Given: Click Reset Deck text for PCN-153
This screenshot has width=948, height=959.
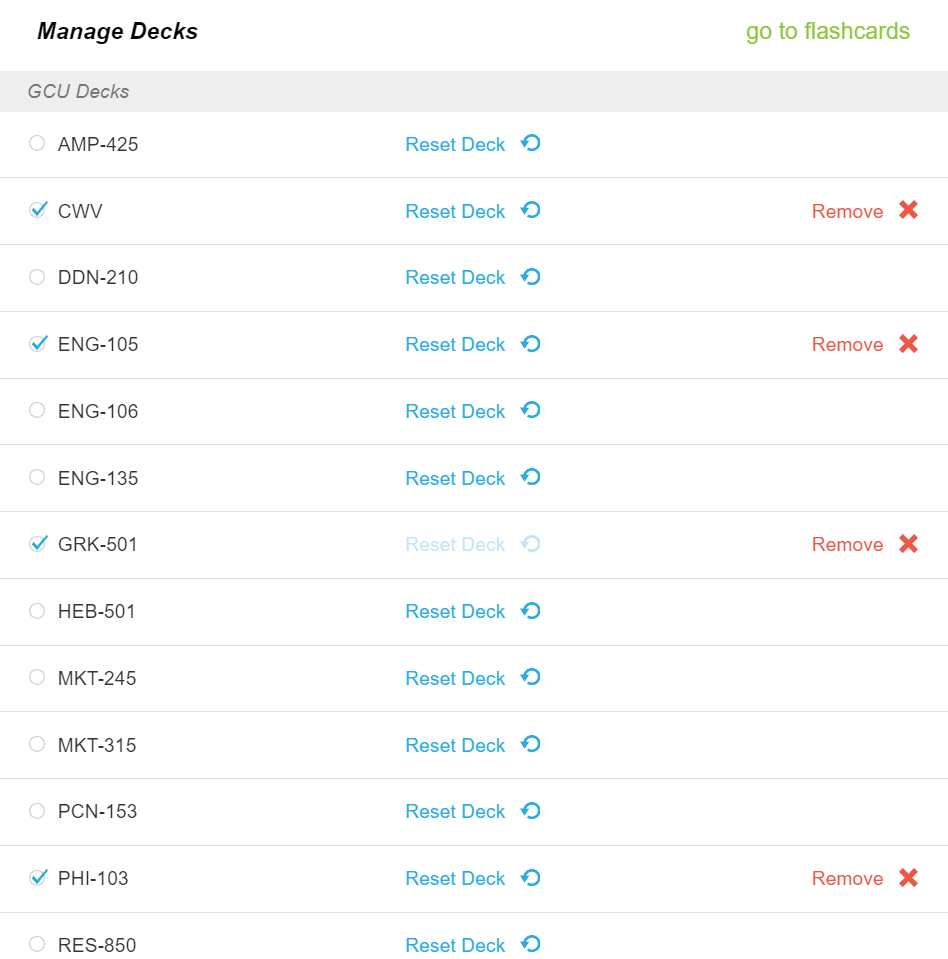Looking at the screenshot, I should pyautogui.click(x=455, y=812).
